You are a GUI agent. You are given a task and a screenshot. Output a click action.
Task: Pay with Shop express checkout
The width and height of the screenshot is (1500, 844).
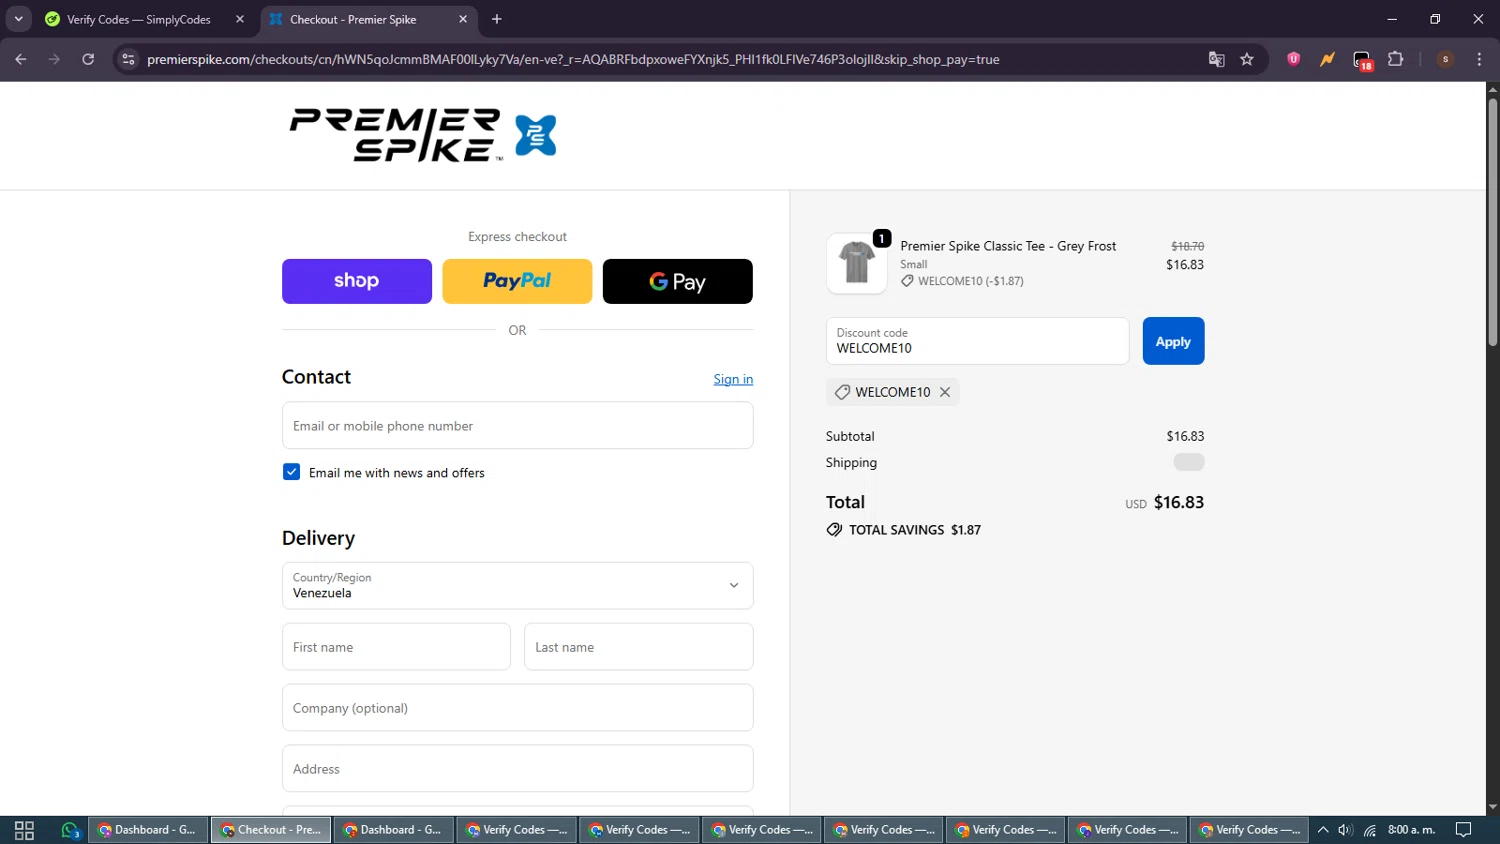(x=357, y=281)
